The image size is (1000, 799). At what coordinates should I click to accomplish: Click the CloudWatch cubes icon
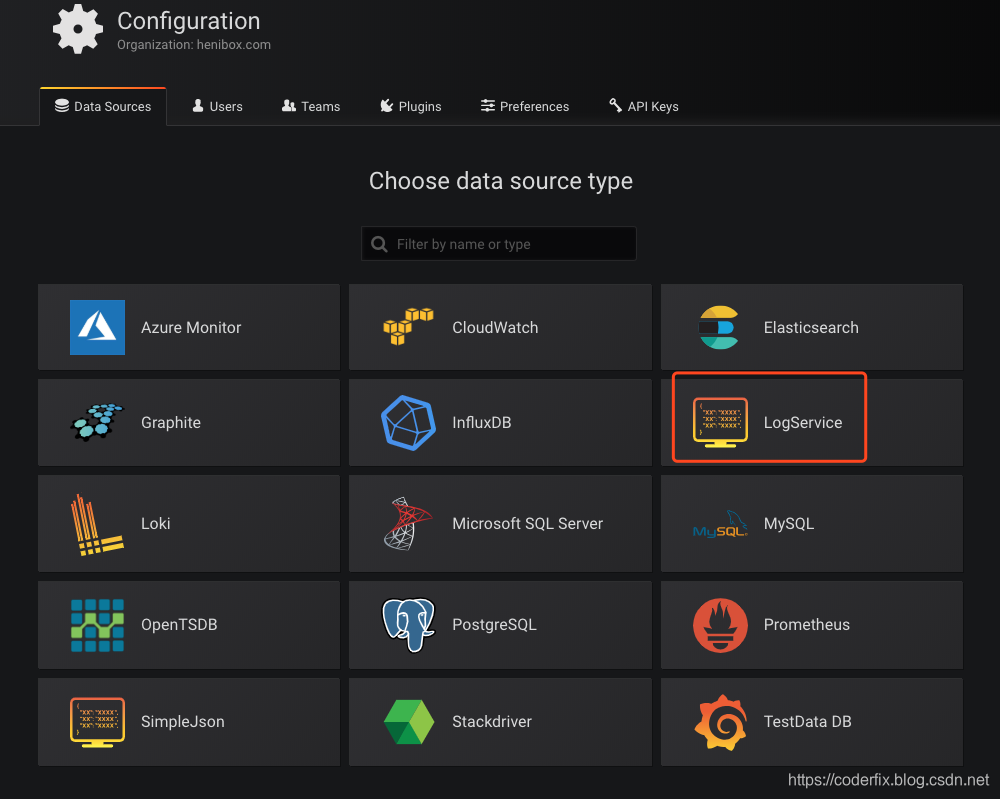(408, 326)
